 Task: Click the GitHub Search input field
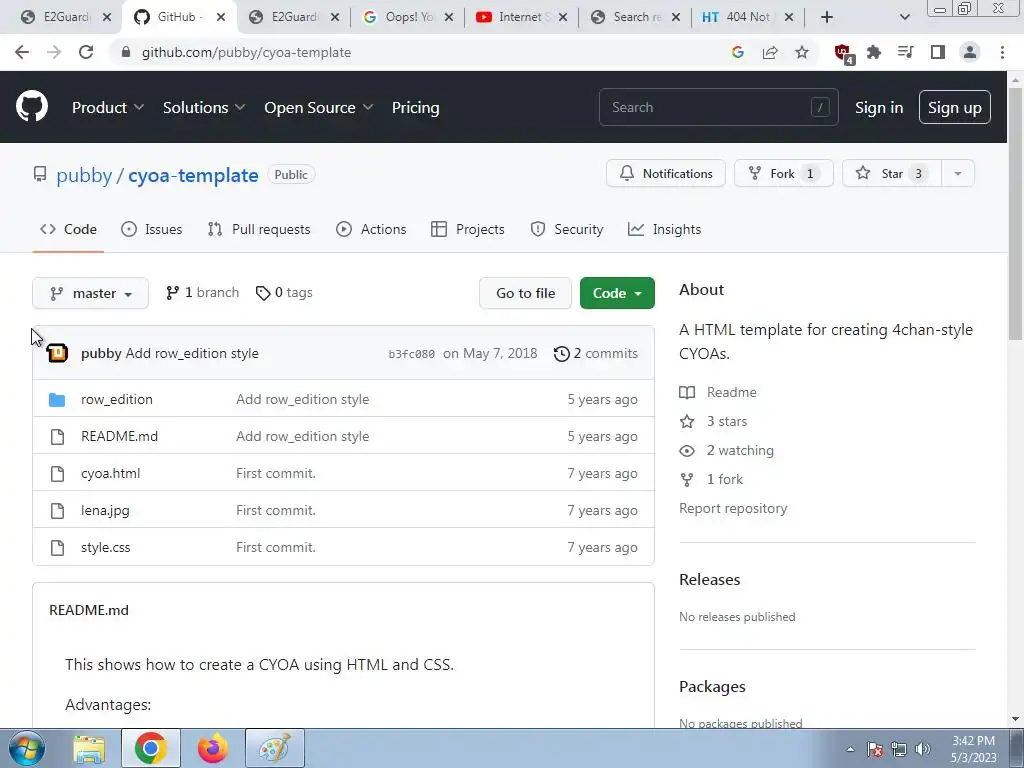coord(718,107)
